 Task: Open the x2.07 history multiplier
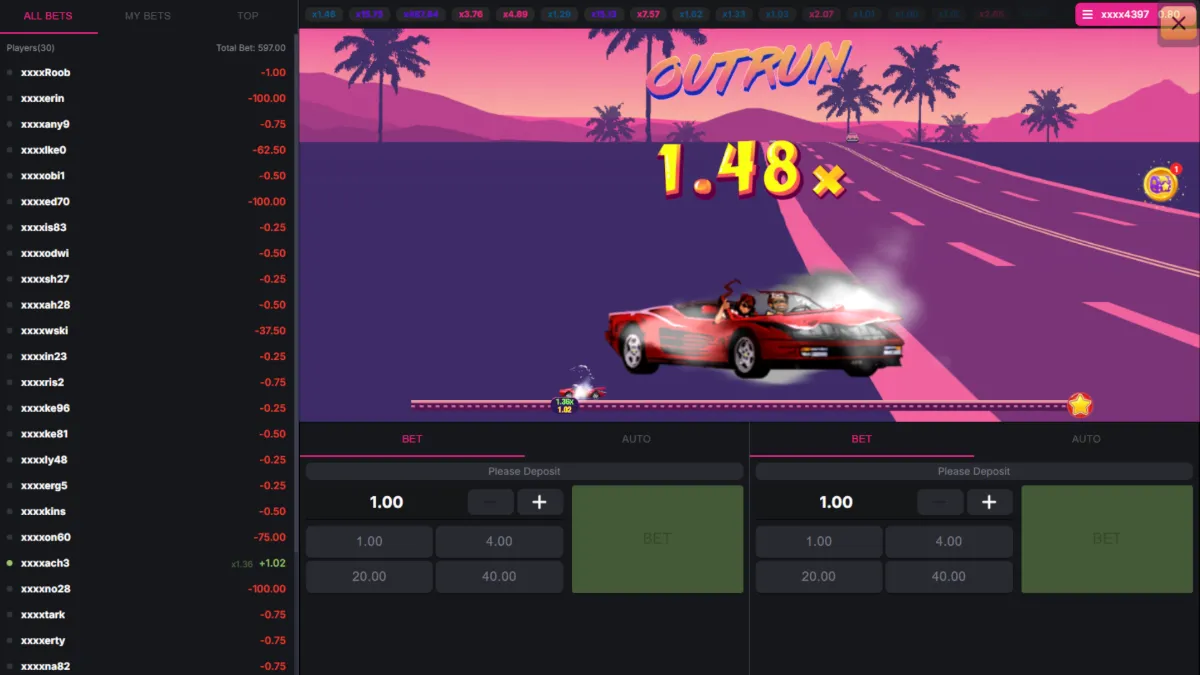pos(821,15)
